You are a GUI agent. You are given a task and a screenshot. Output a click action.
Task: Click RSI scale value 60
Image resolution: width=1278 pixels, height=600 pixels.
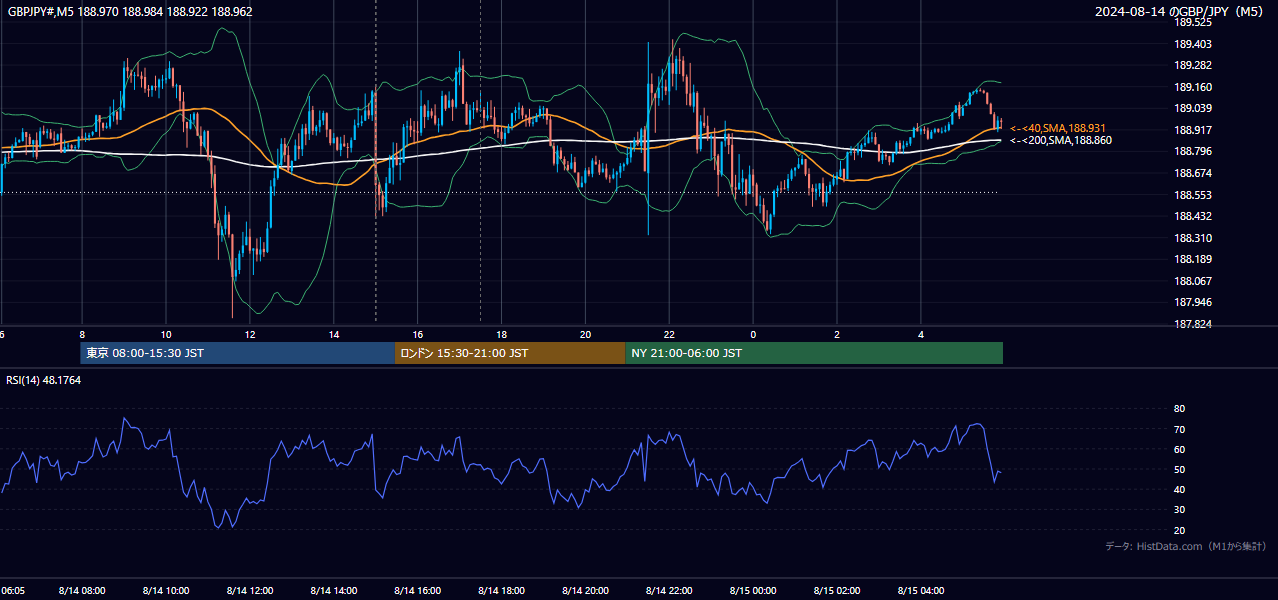(1180, 449)
